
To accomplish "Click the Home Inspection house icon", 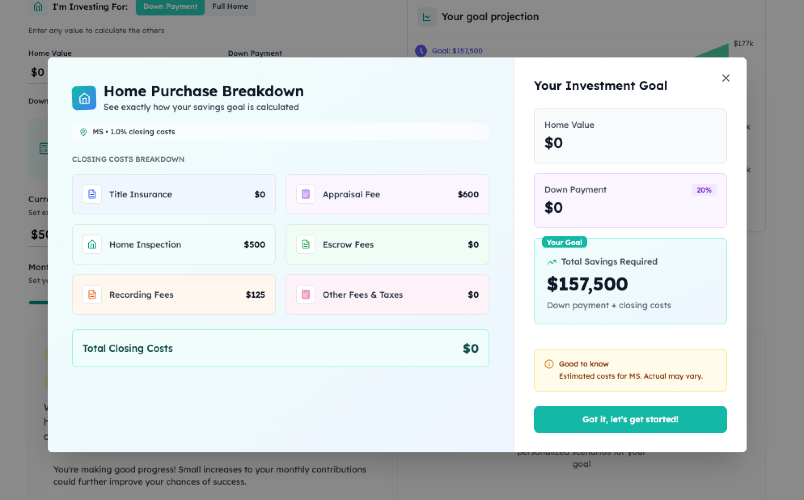I will [92, 245].
